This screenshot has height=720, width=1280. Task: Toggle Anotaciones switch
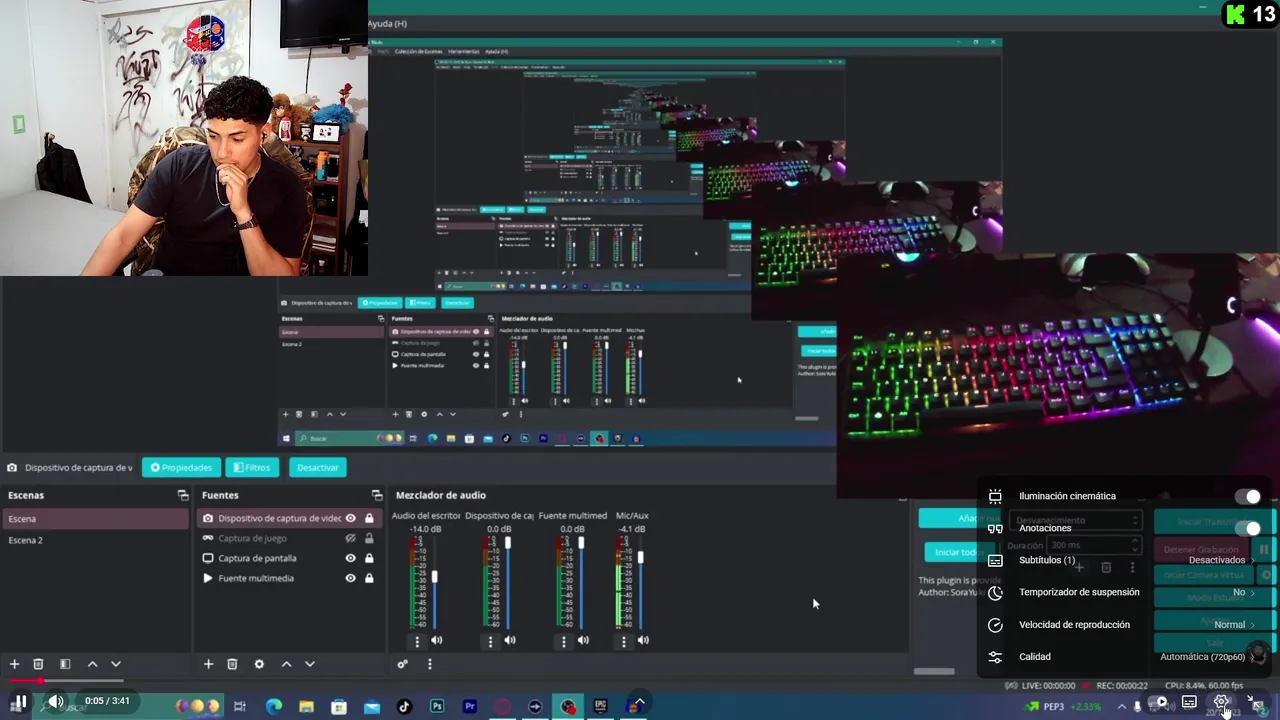[1247, 528]
